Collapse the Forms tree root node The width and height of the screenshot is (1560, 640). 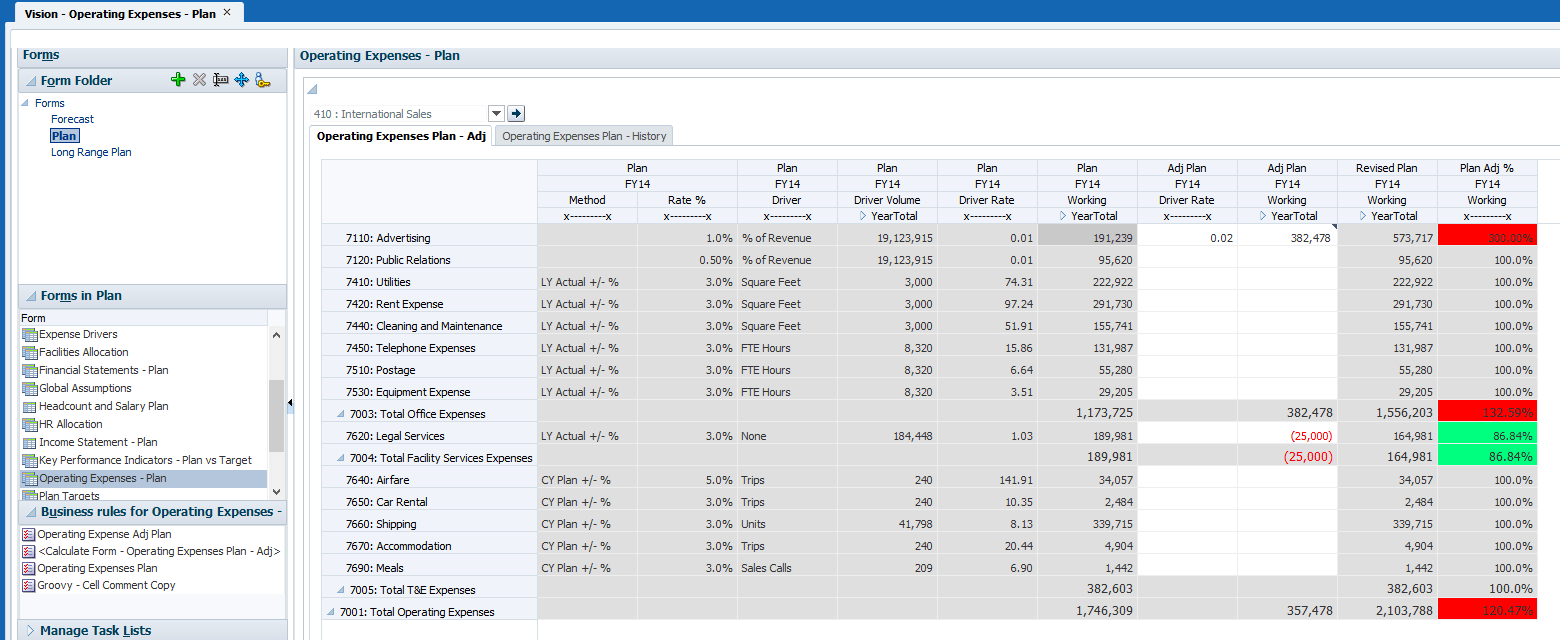(x=26, y=103)
